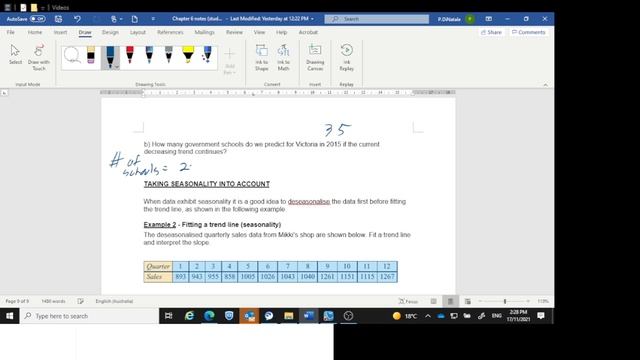The width and height of the screenshot is (640, 360).
Task: Click the English (Australia) language indicator
Action: tap(114, 301)
